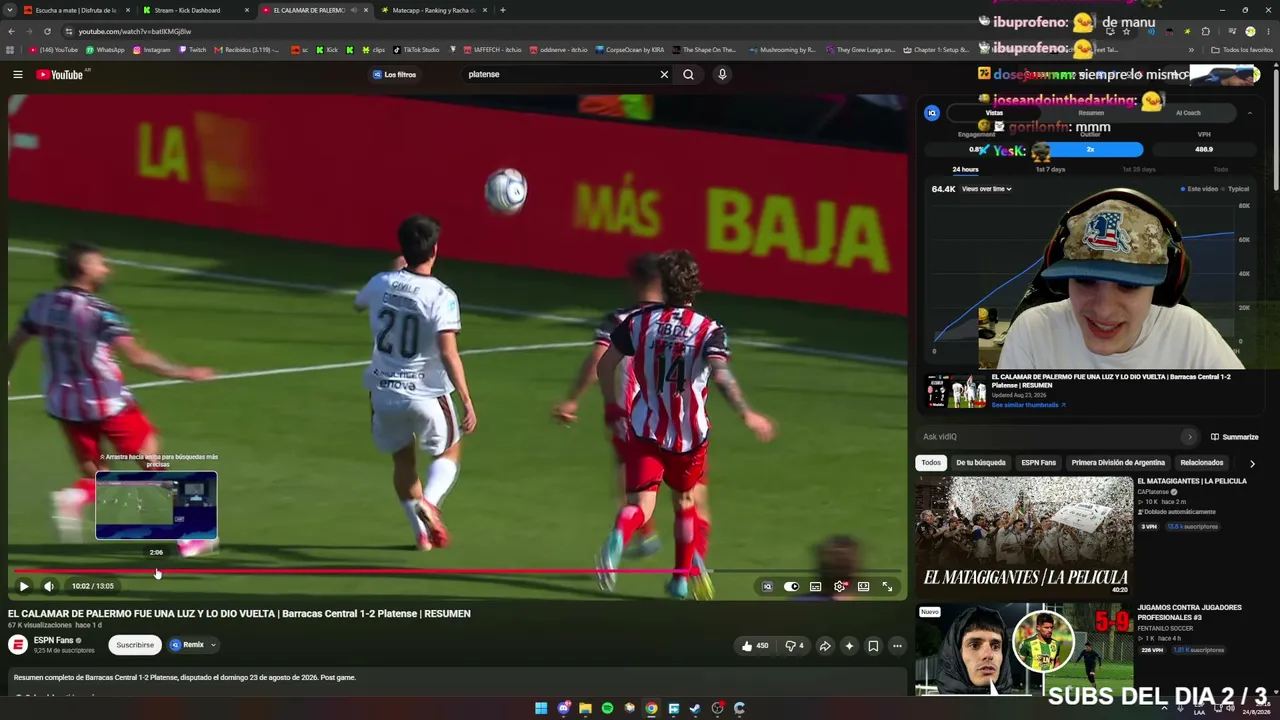Screen dimensions: 1280x720
Task: Switch player to theater mode
Action: 863,587
